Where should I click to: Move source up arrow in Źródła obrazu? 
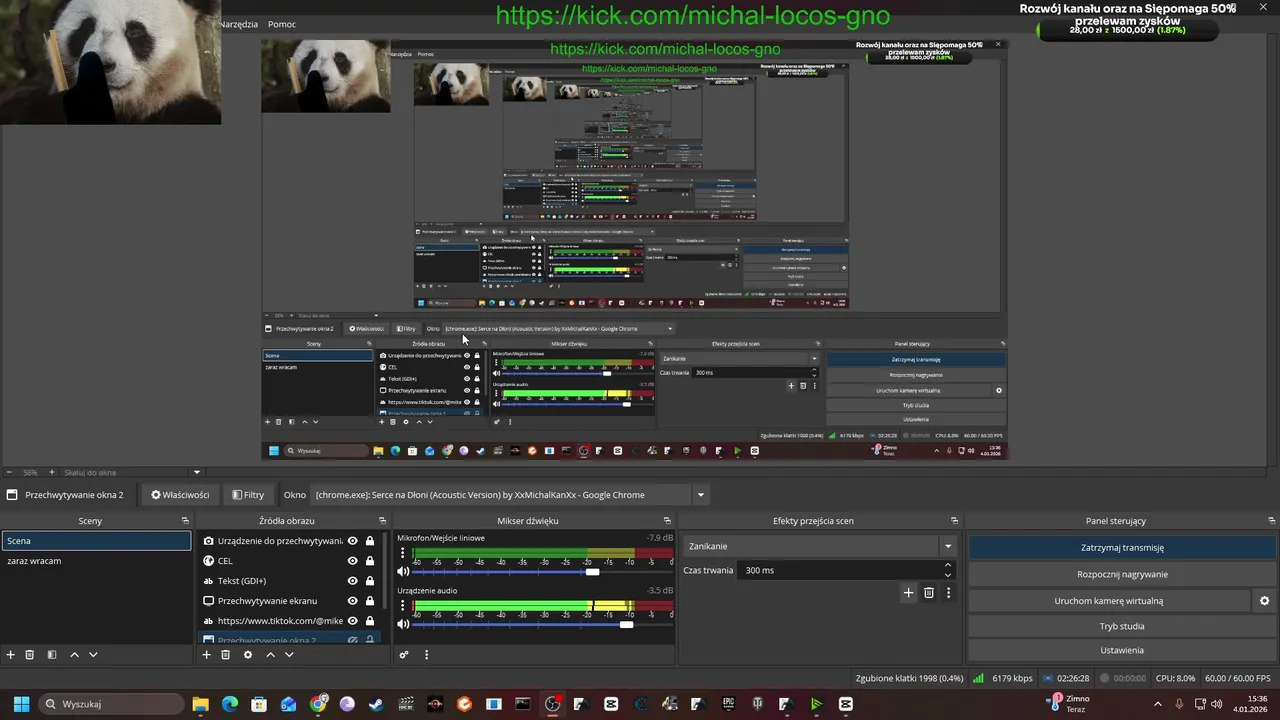click(270, 655)
